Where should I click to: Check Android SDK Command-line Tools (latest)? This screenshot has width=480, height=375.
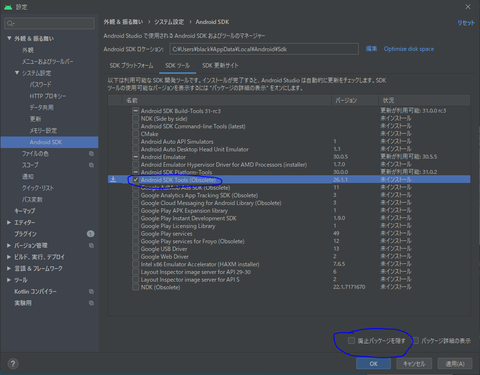(135, 126)
